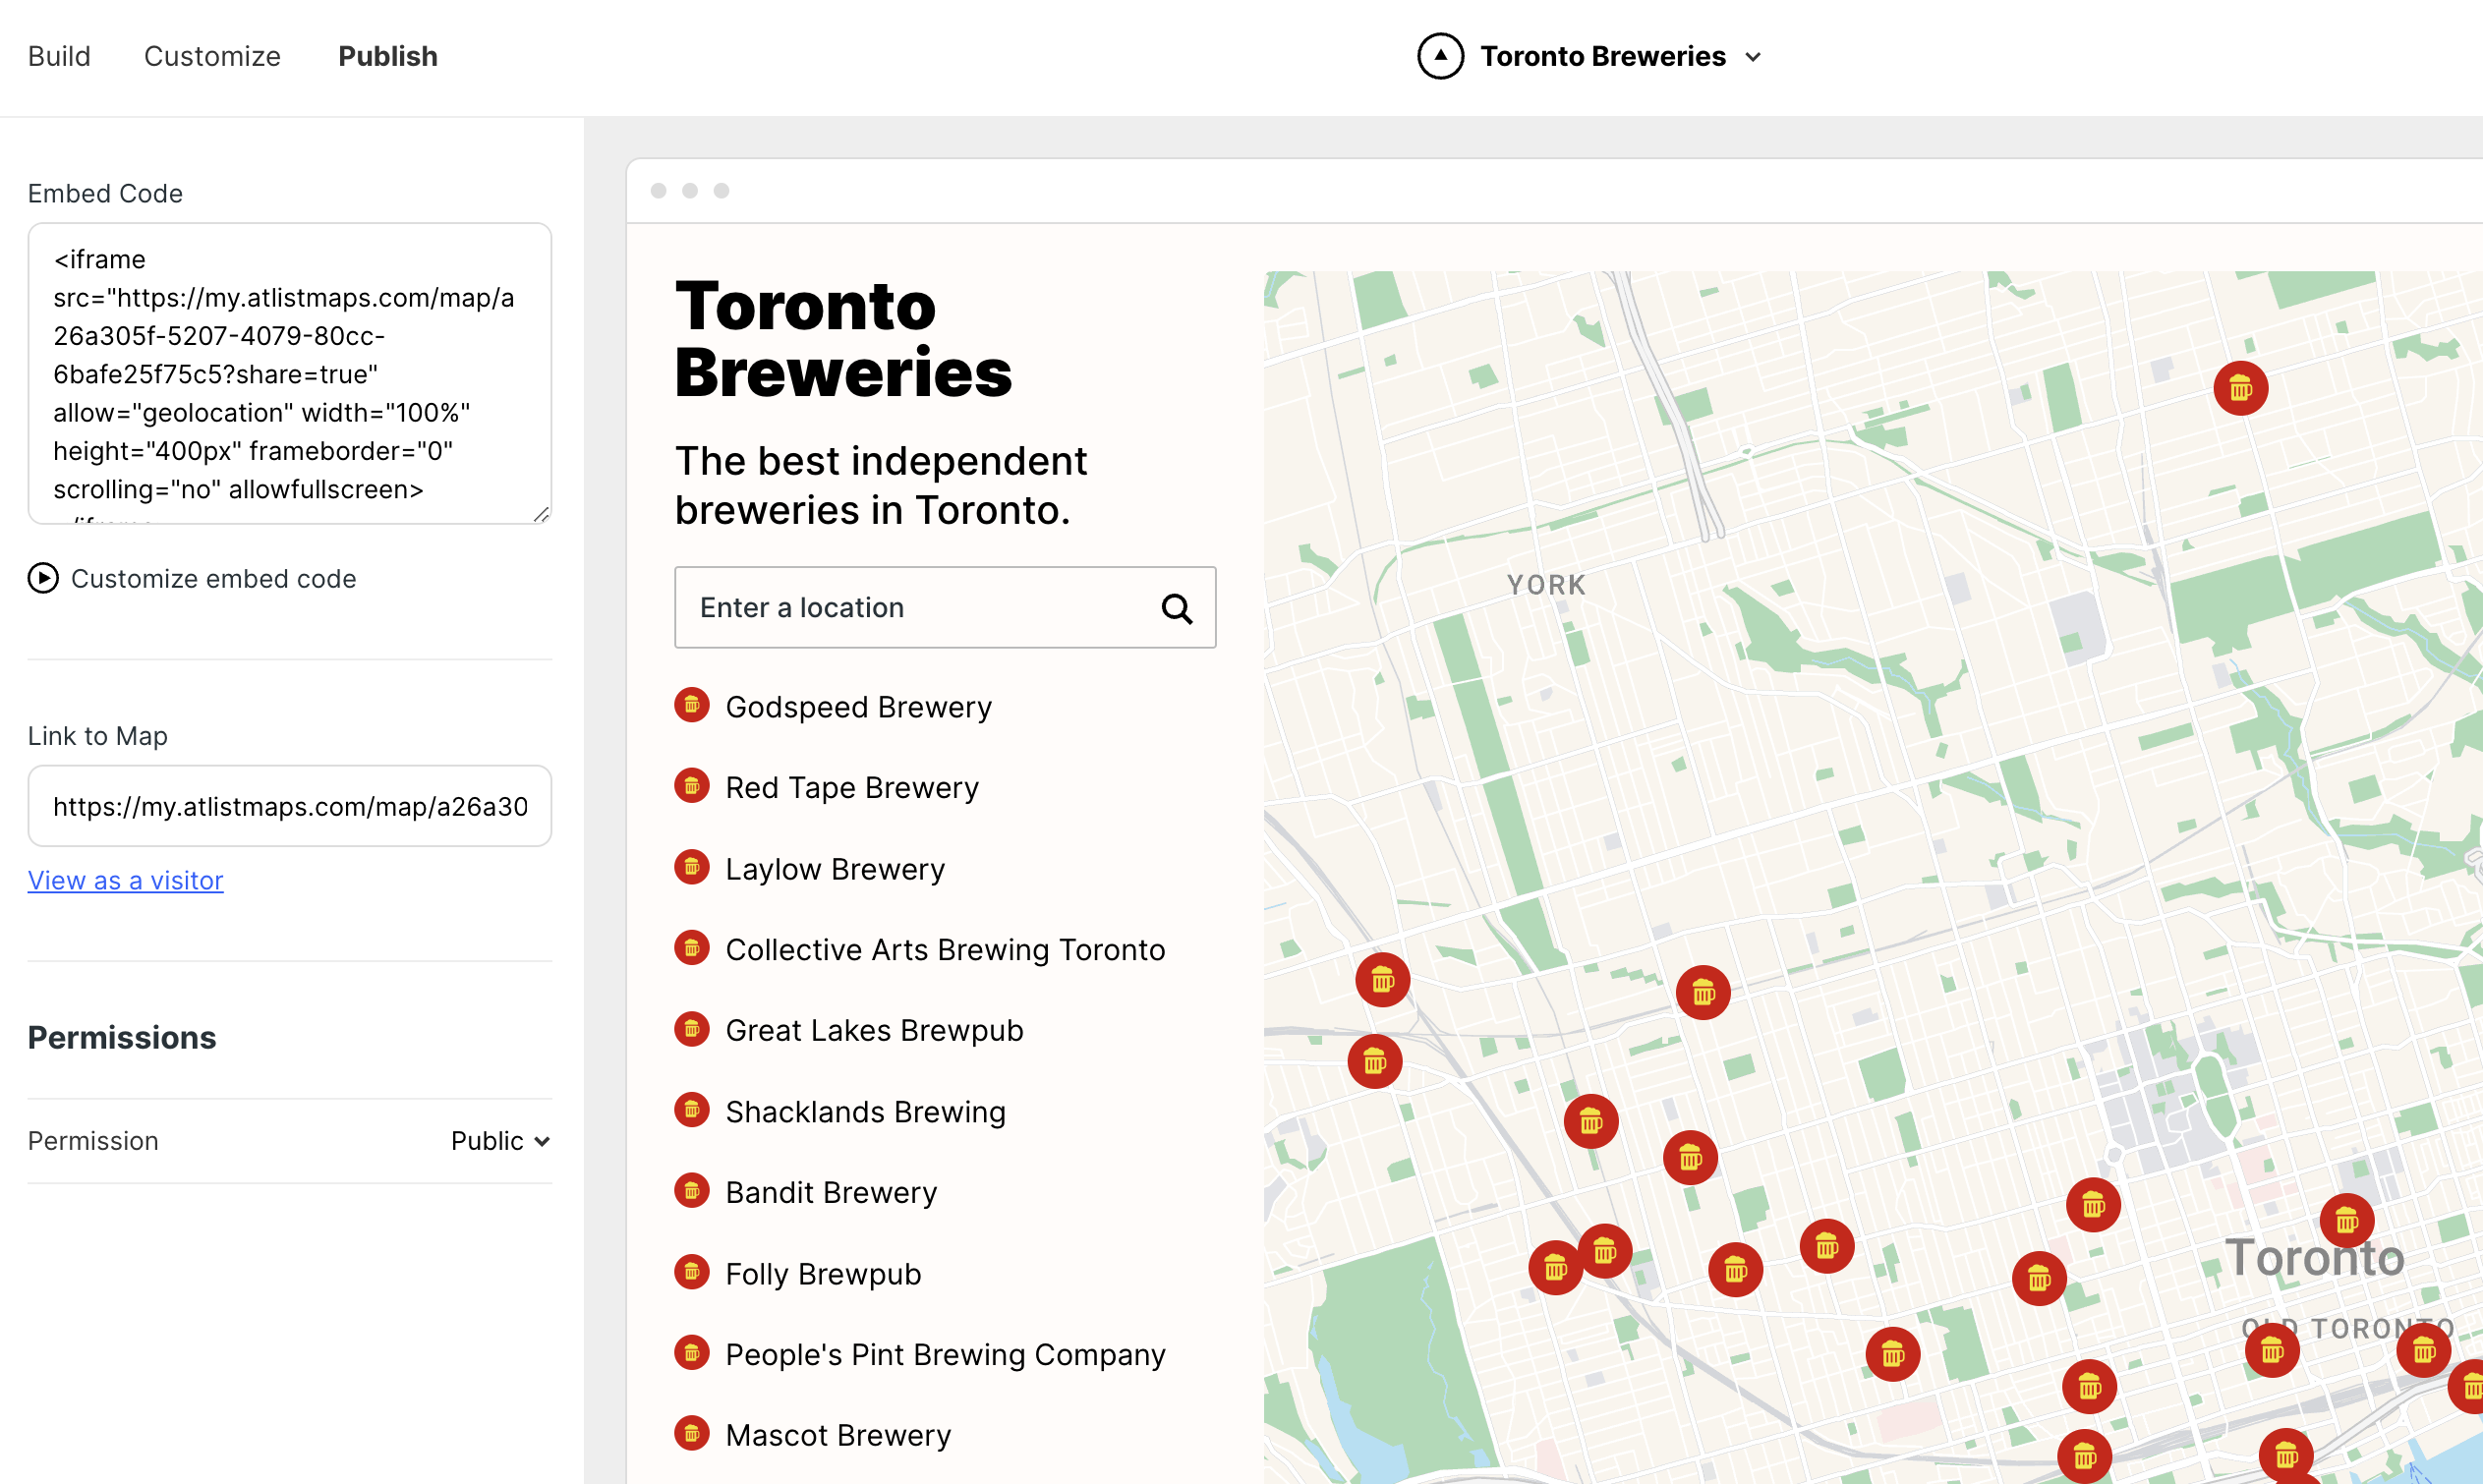Select Laylow Brewery in the list
The image size is (2483, 1484).
click(835, 869)
